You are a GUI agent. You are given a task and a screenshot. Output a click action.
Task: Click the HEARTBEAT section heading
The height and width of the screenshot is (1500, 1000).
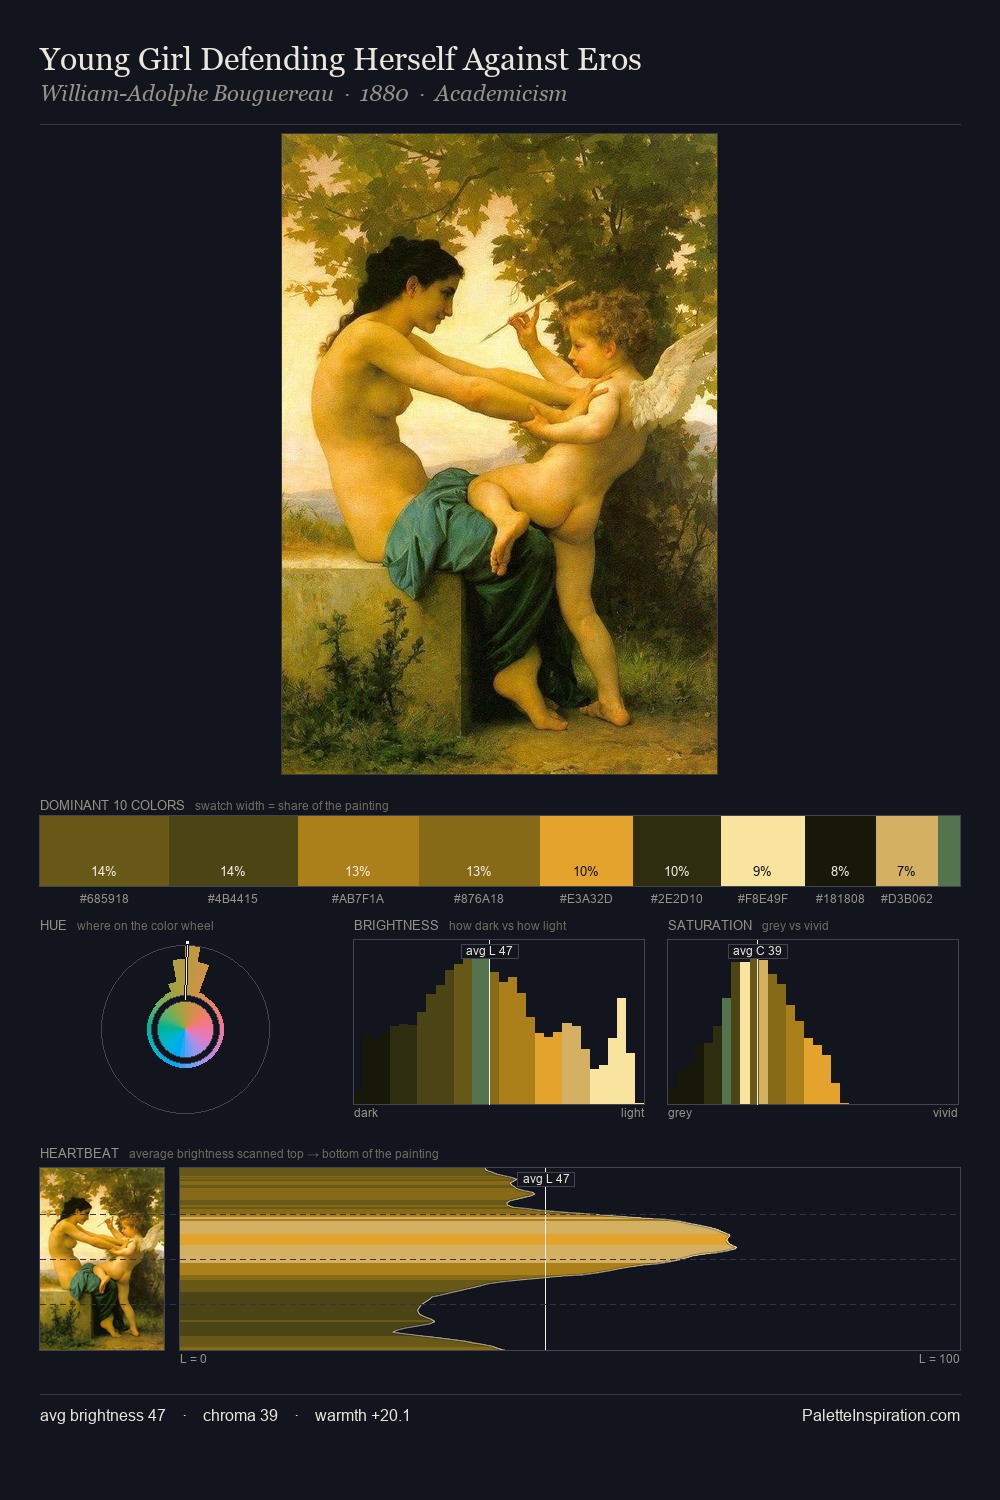[79, 1153]
